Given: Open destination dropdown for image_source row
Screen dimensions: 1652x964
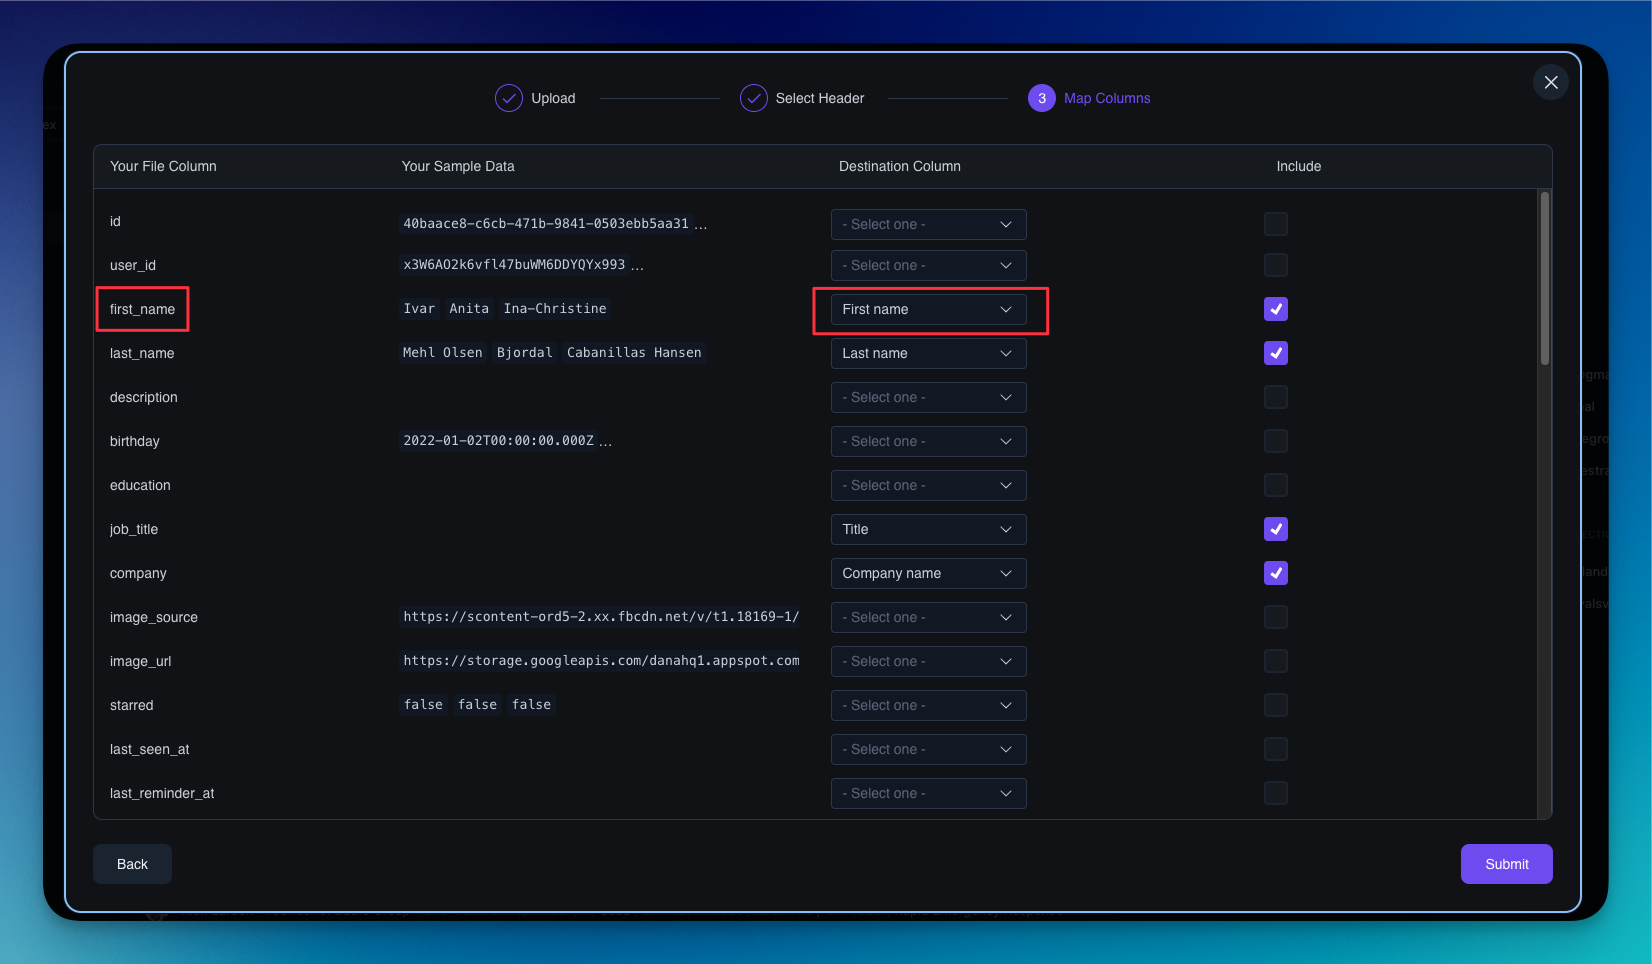Looking at the screenshot, I should pyautogui.click(x=929, y=617).
